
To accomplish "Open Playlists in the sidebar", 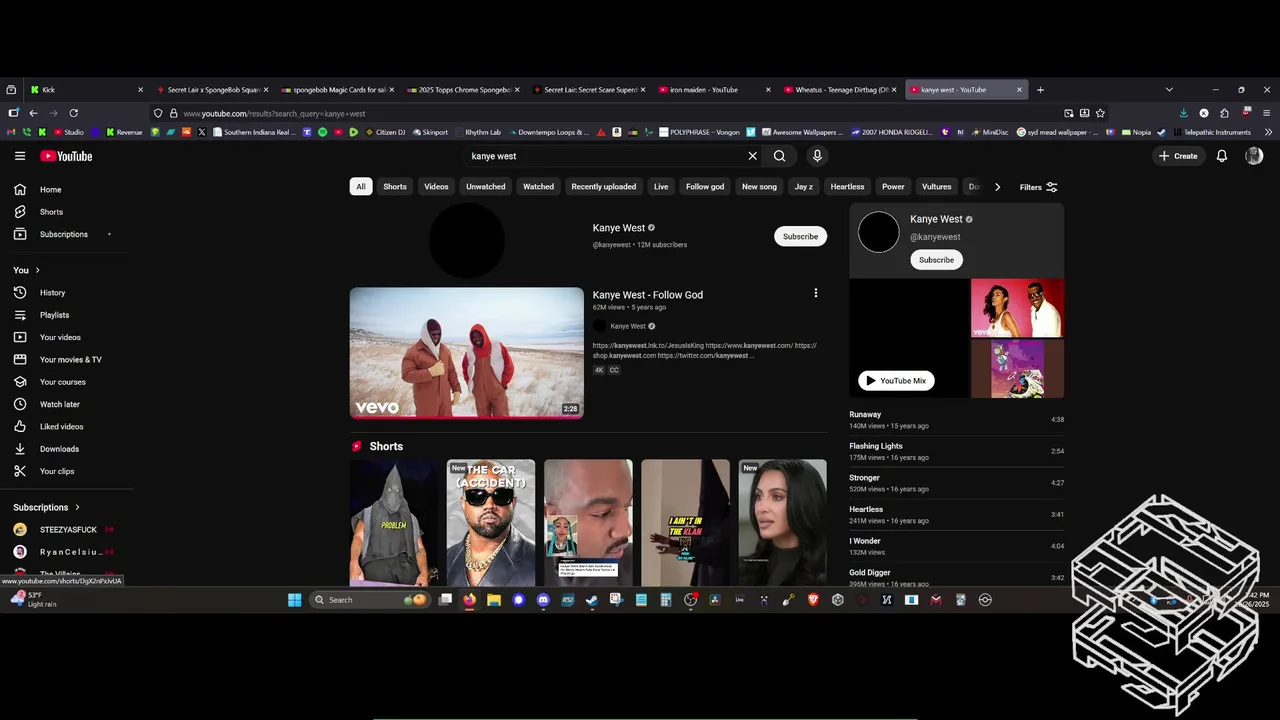I will point(66,315).
